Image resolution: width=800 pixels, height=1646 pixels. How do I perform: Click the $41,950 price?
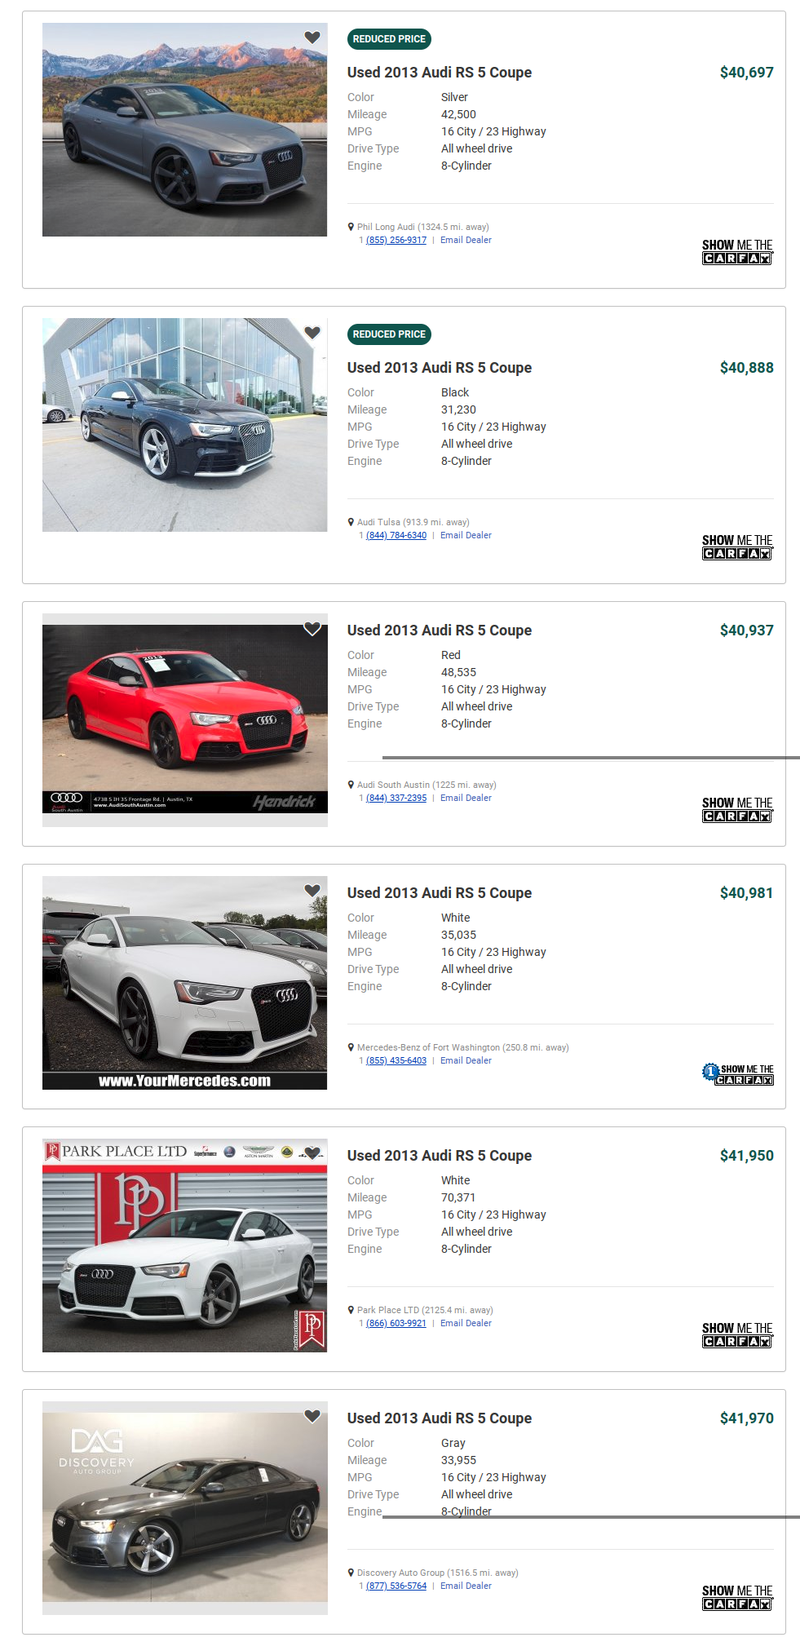coord(747,1155)
